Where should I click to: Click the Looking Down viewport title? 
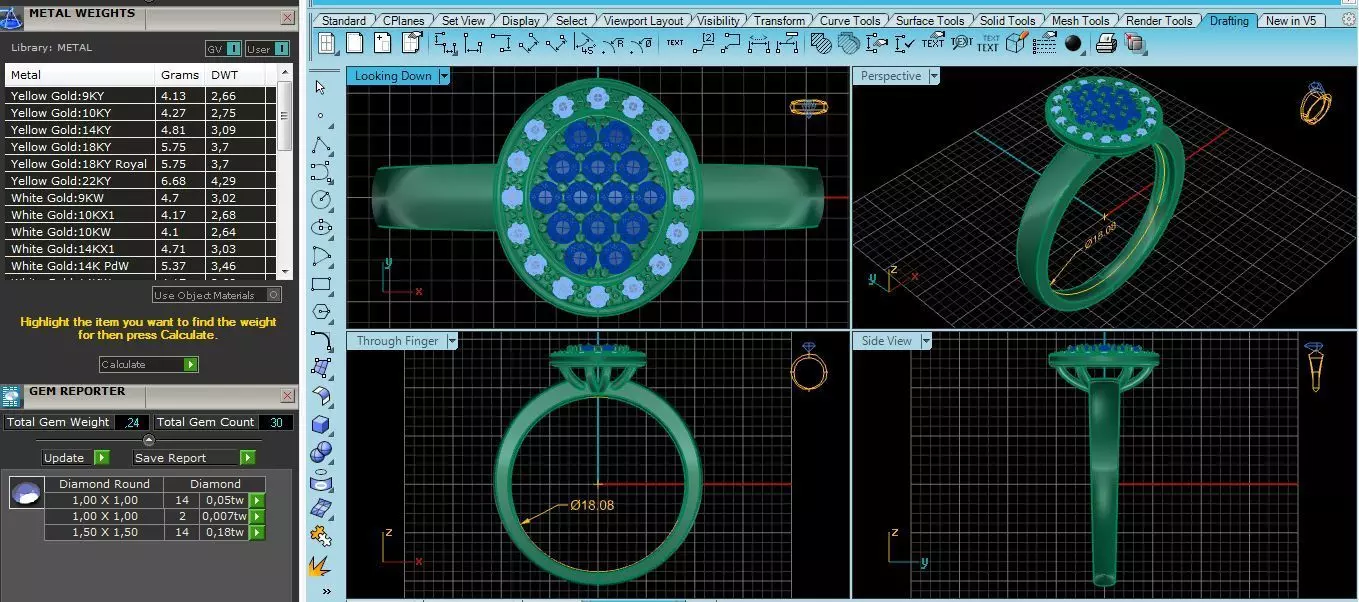393,76
